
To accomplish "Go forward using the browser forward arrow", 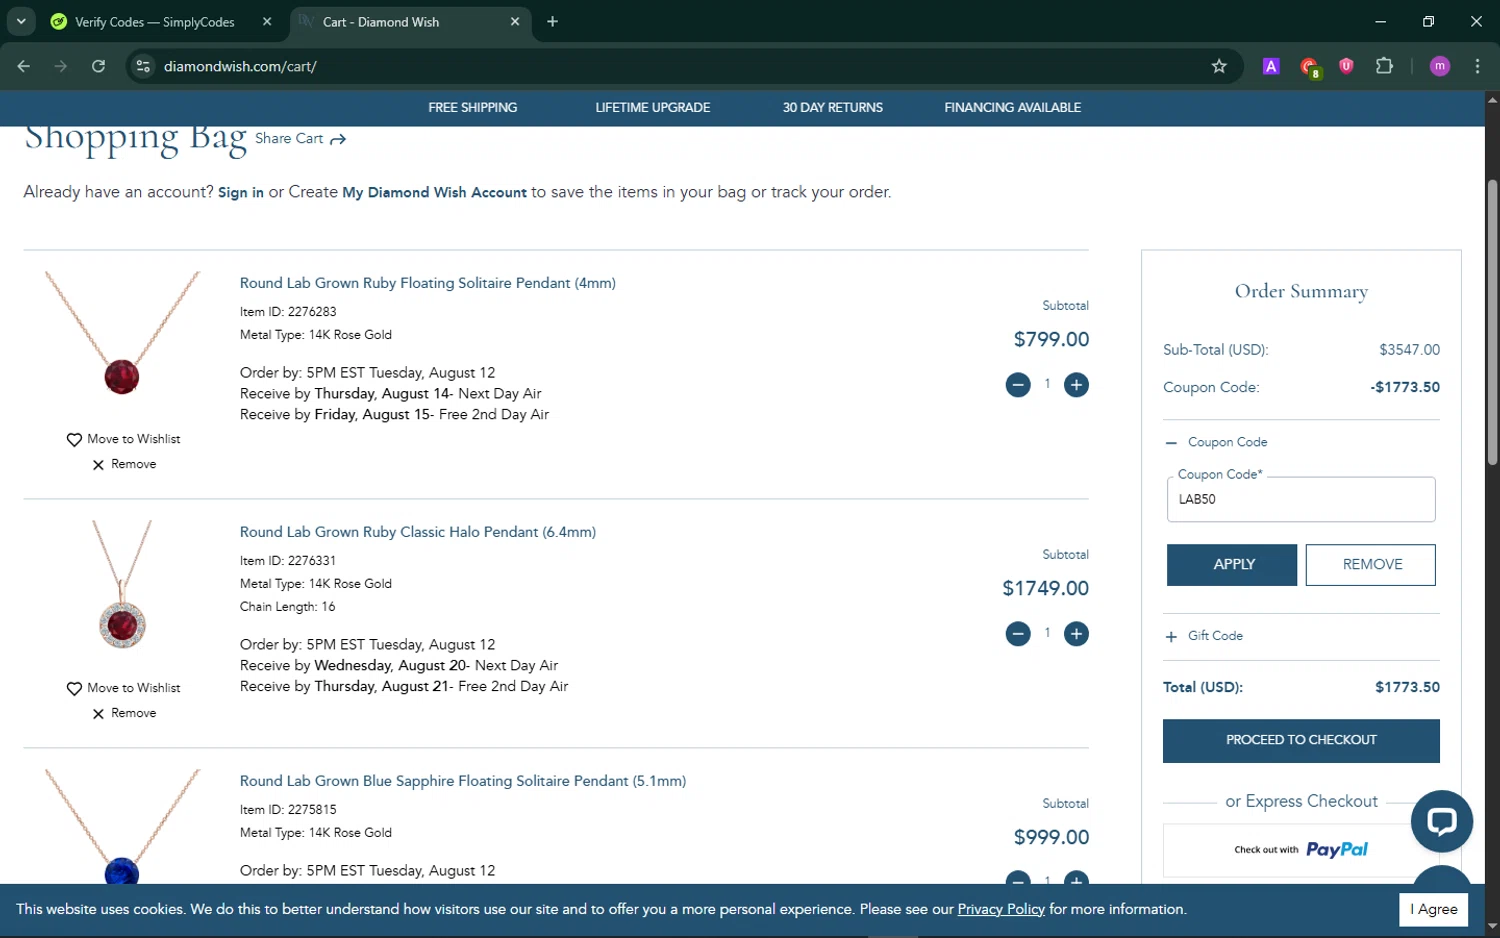I will tap(61, 66).
